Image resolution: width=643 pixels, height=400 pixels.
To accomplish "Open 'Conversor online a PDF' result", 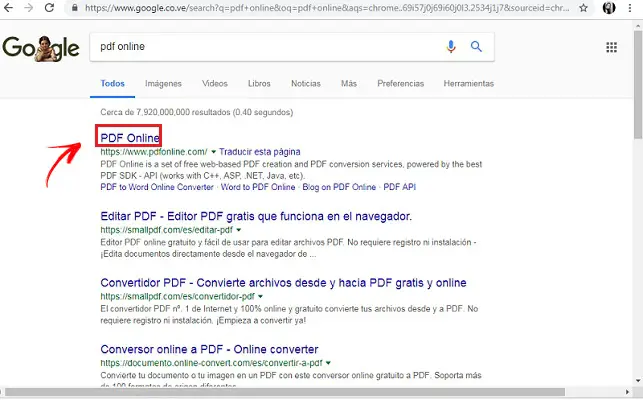I will click(x=209, y=349).
